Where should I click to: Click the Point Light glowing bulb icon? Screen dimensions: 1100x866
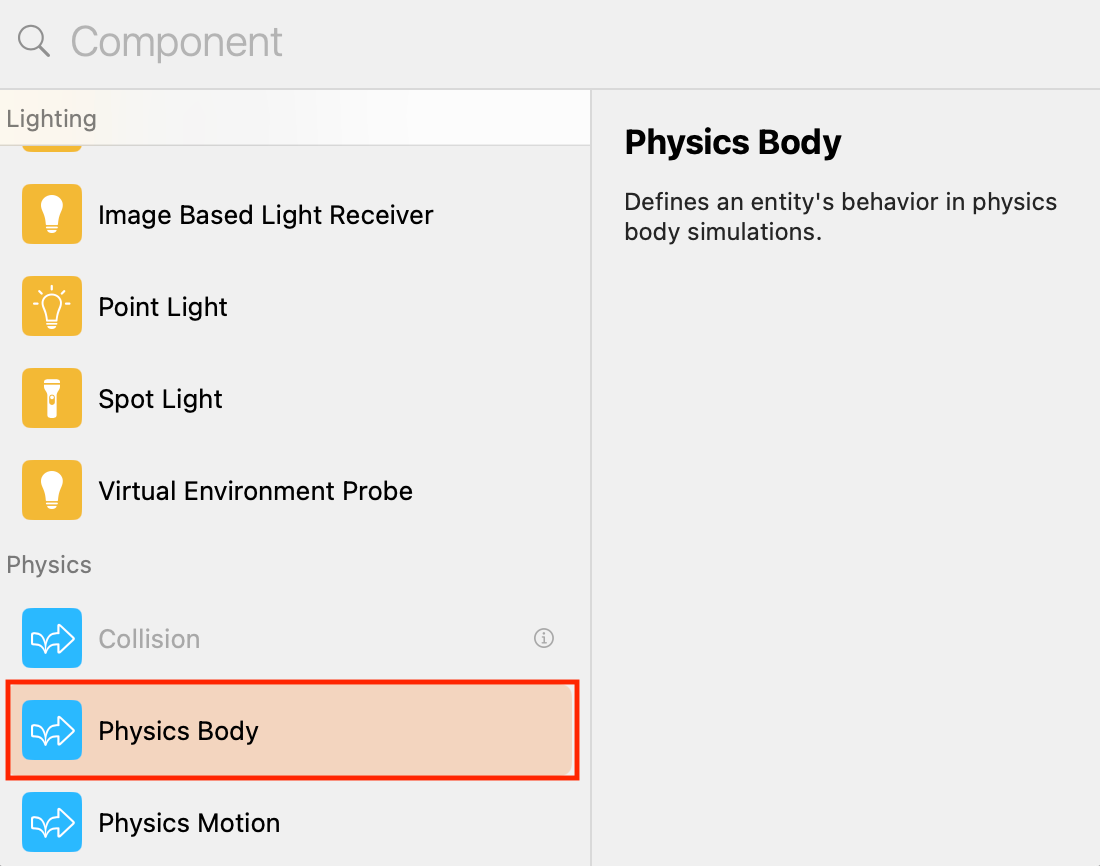coord(52,307)
